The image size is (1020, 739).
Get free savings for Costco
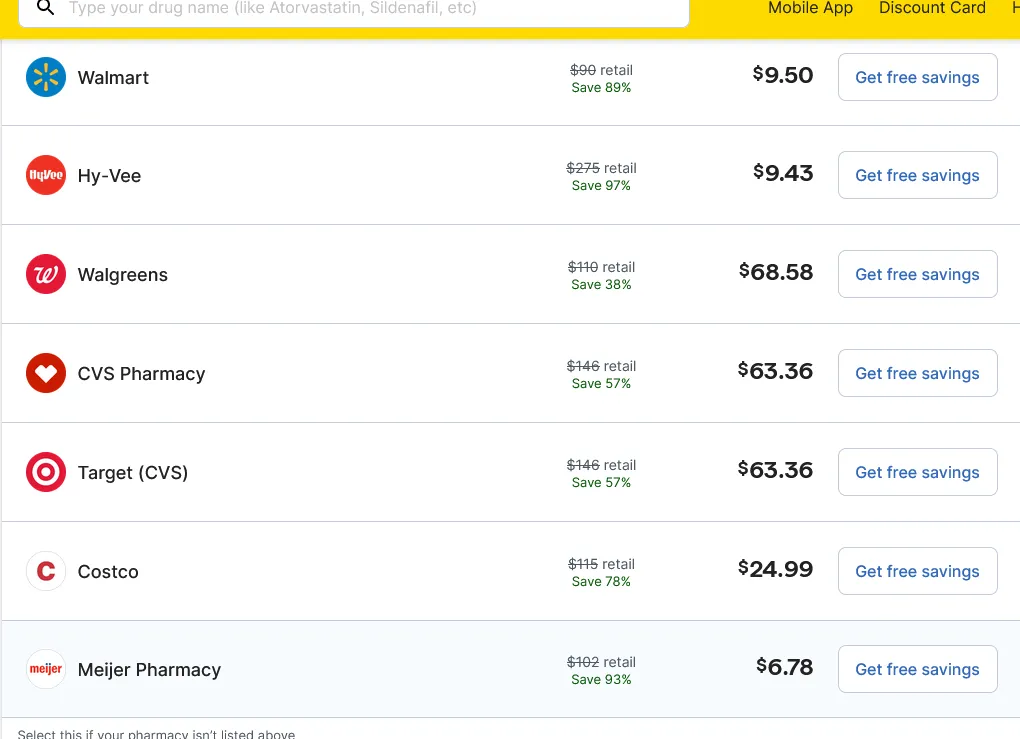tap(917, 572)
